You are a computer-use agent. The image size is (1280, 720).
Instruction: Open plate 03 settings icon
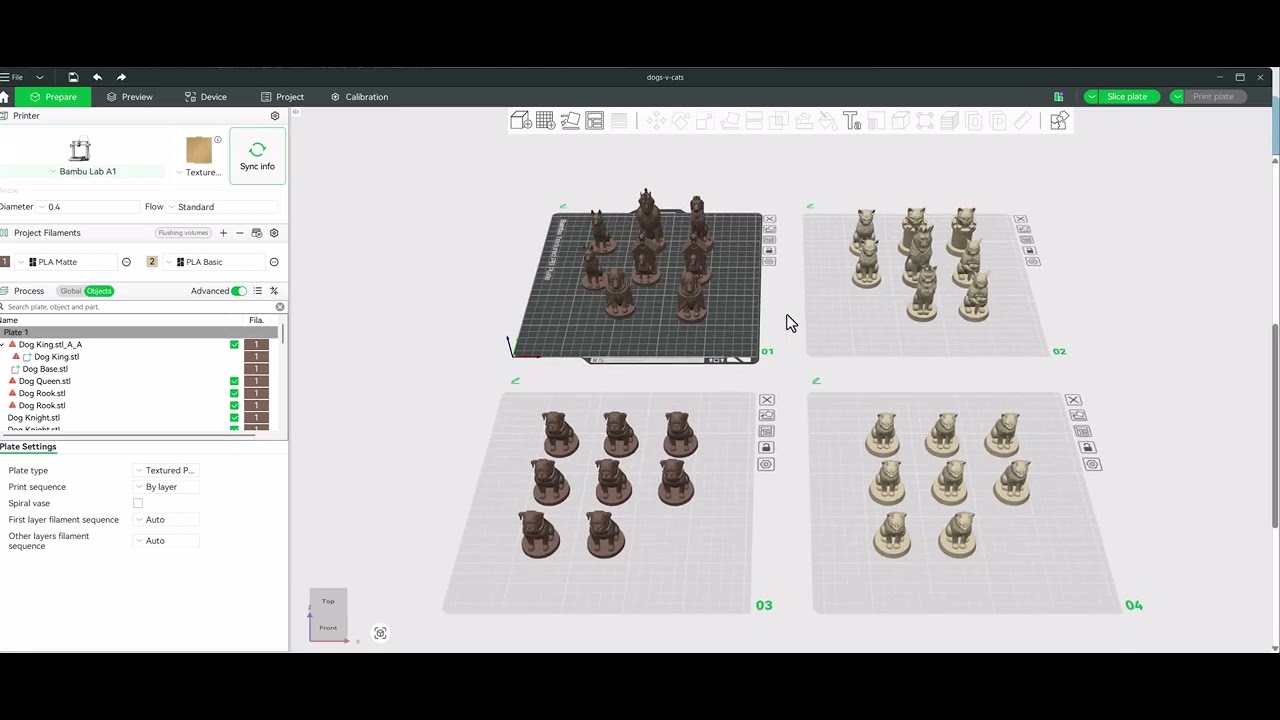point(766,464)
